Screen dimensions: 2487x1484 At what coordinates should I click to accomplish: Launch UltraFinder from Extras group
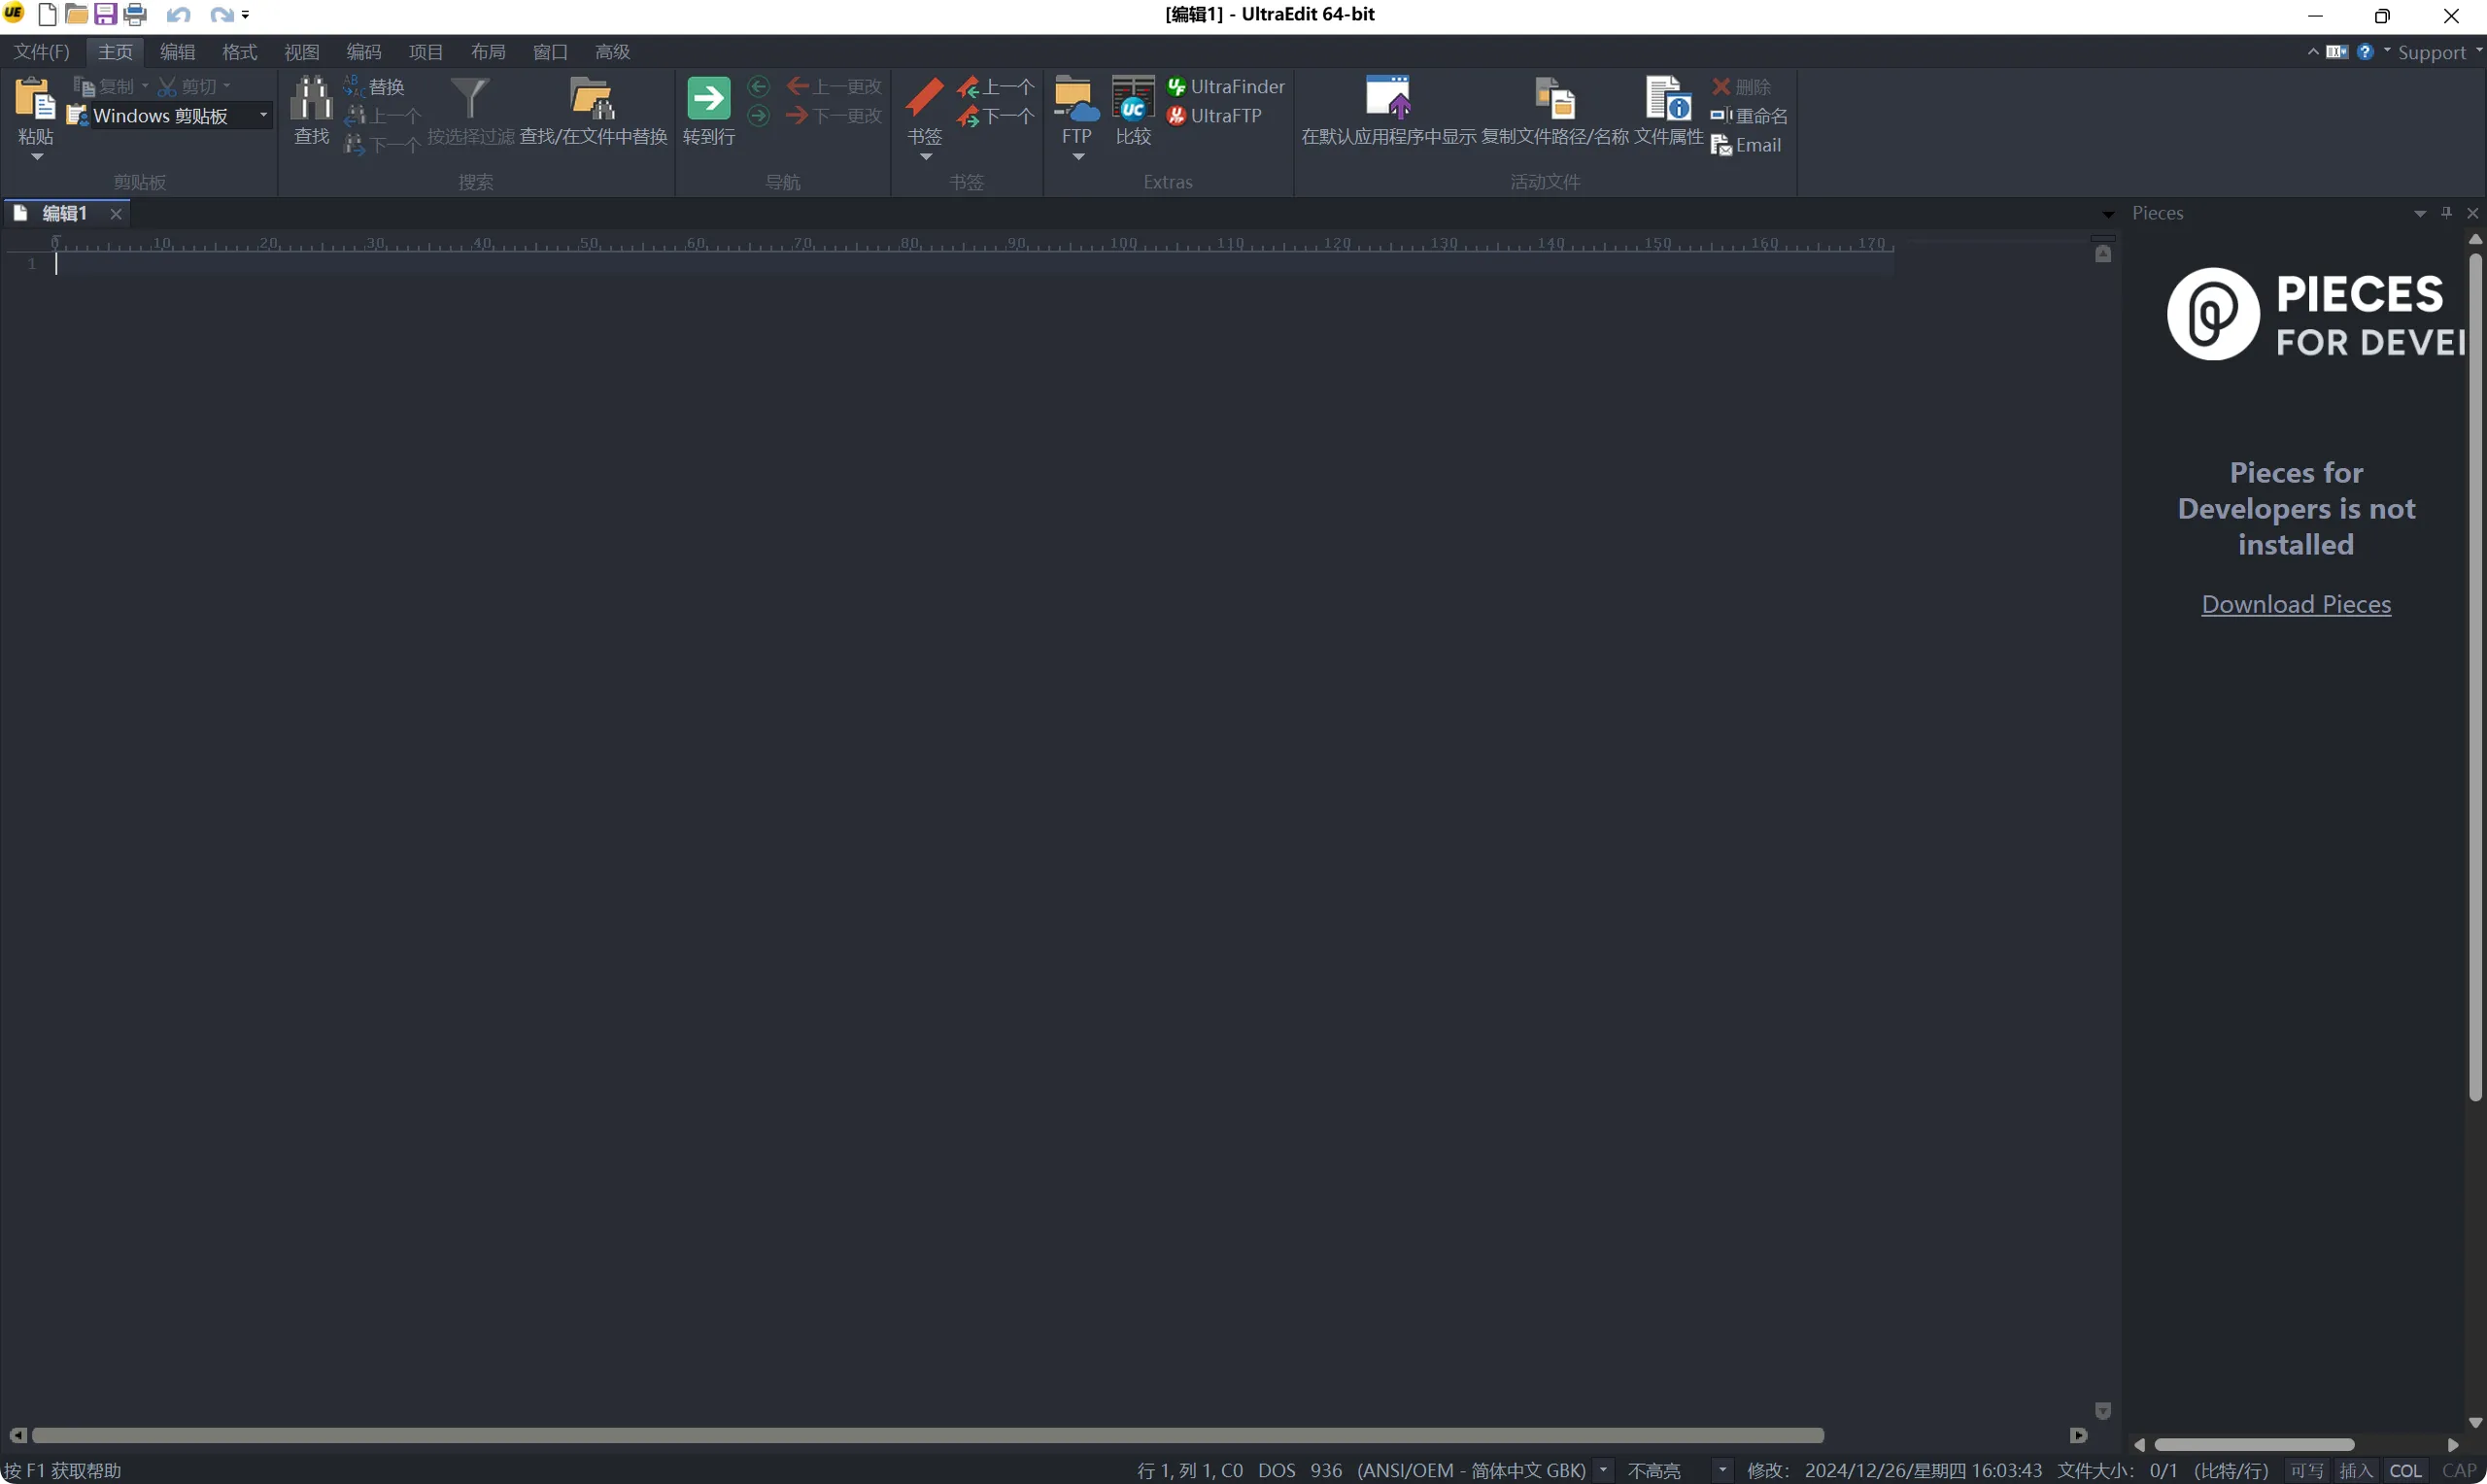tap(1226, 87)
